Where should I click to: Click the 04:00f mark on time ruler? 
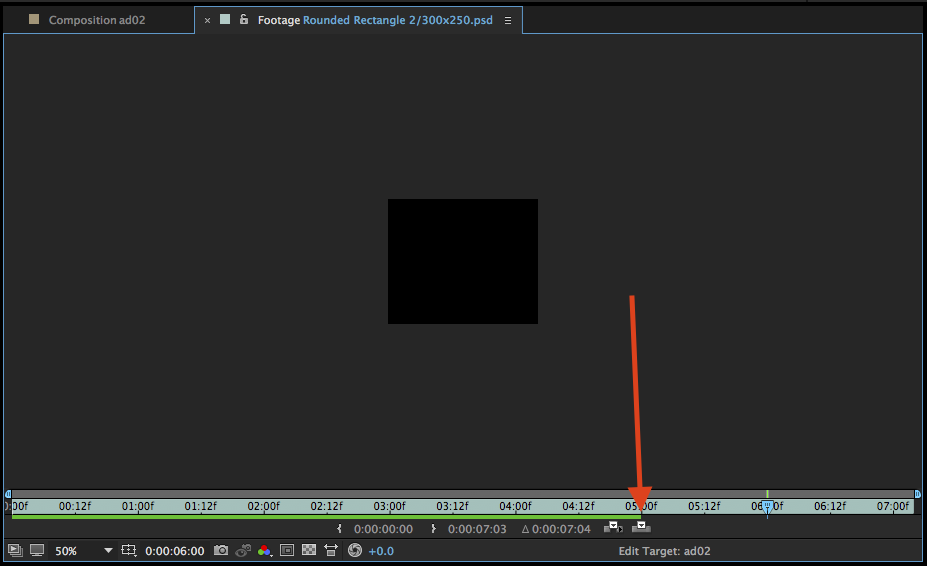tap(516, 506)
